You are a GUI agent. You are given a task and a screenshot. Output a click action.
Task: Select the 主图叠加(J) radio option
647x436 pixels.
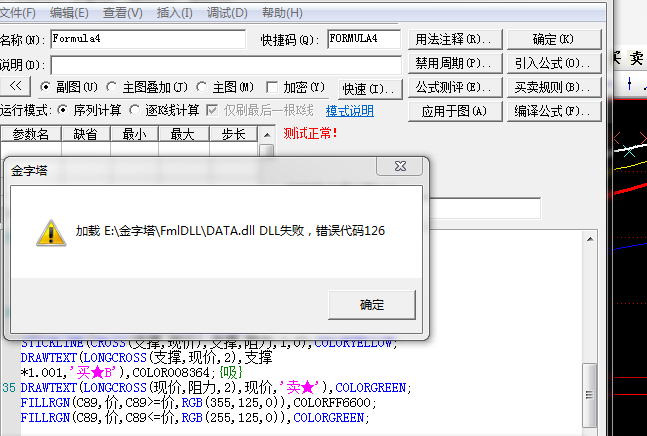pos(111,87)
